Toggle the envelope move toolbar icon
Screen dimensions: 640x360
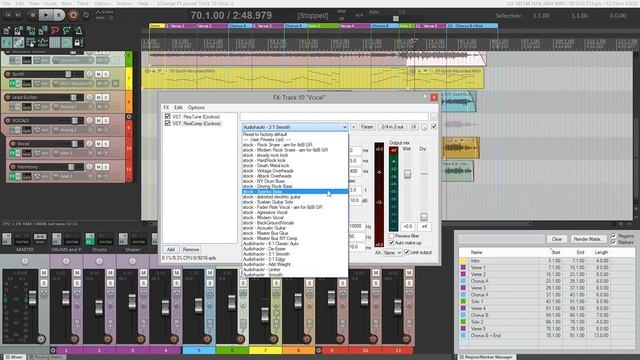(42, 42)
